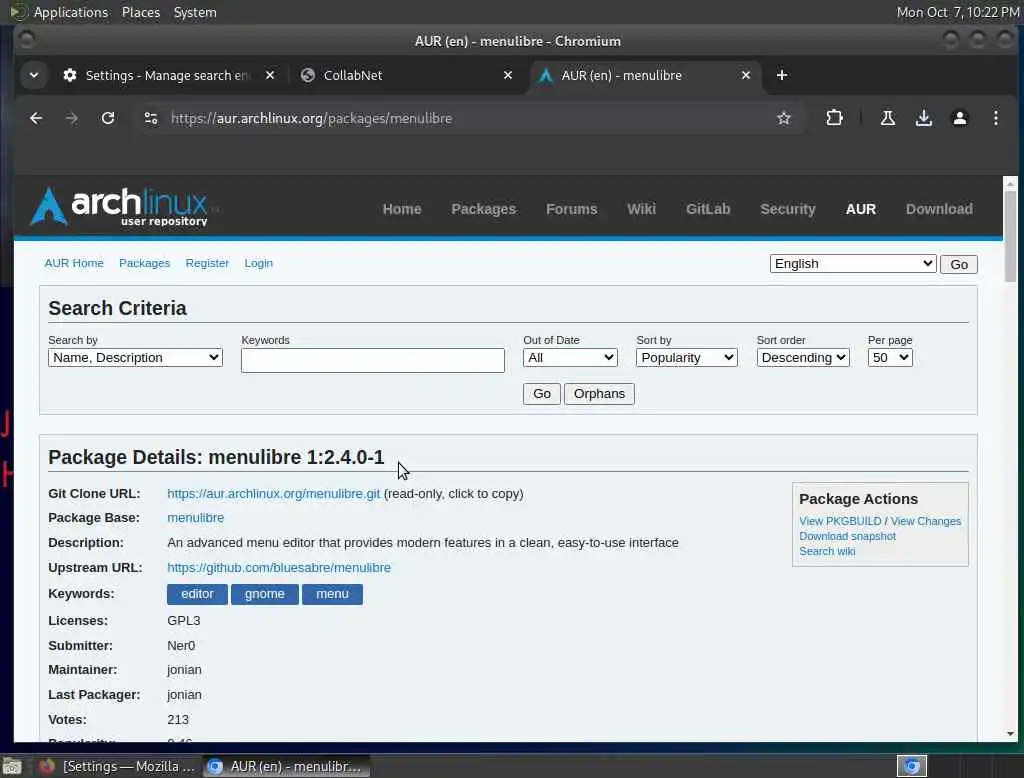The image size is (1024, 778).
Task: Open the Per page dropdown
Action: 890,358
